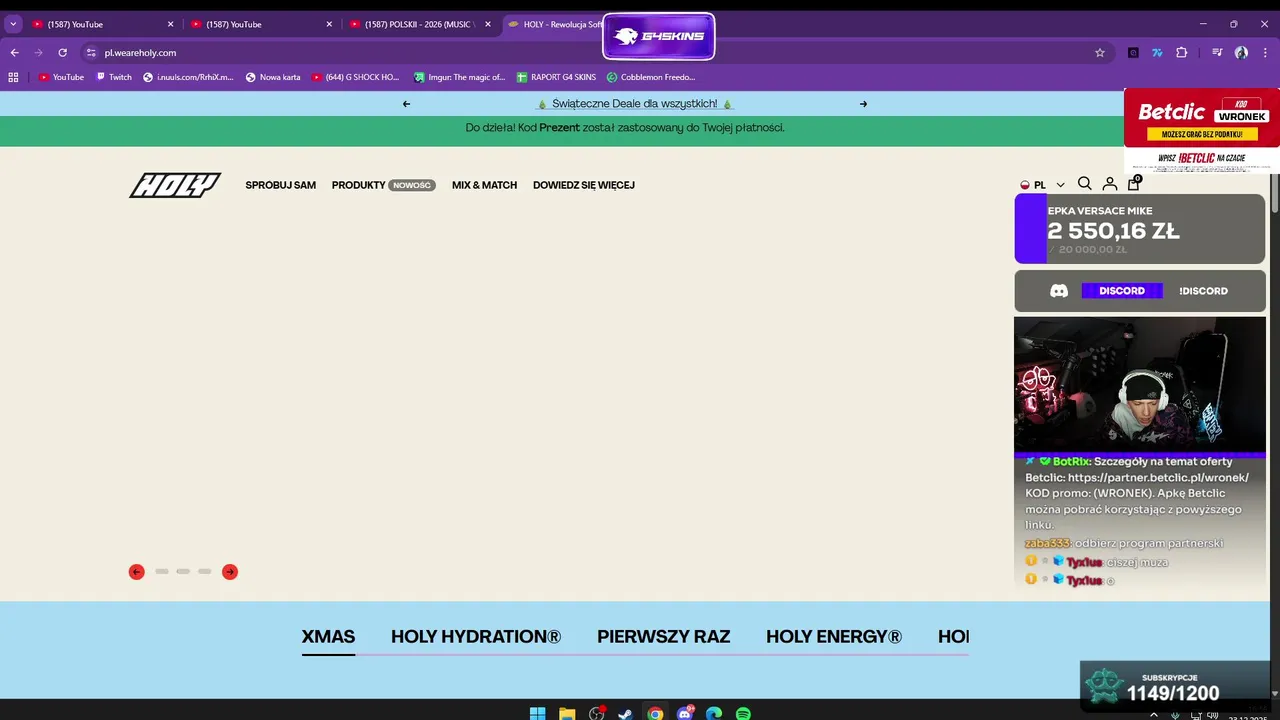1280x720 pixels.
Task: Show next announcement with right black arrow
Action: point(863,104)
